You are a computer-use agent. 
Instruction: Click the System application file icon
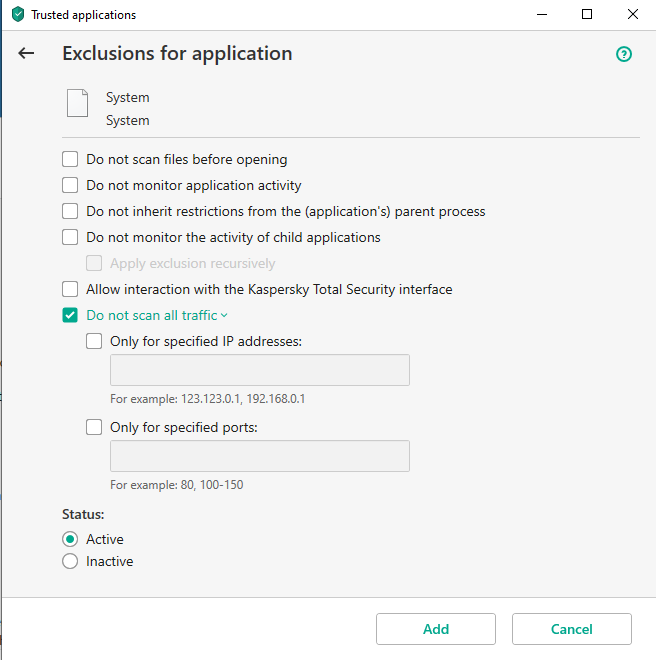pos(77,103)
